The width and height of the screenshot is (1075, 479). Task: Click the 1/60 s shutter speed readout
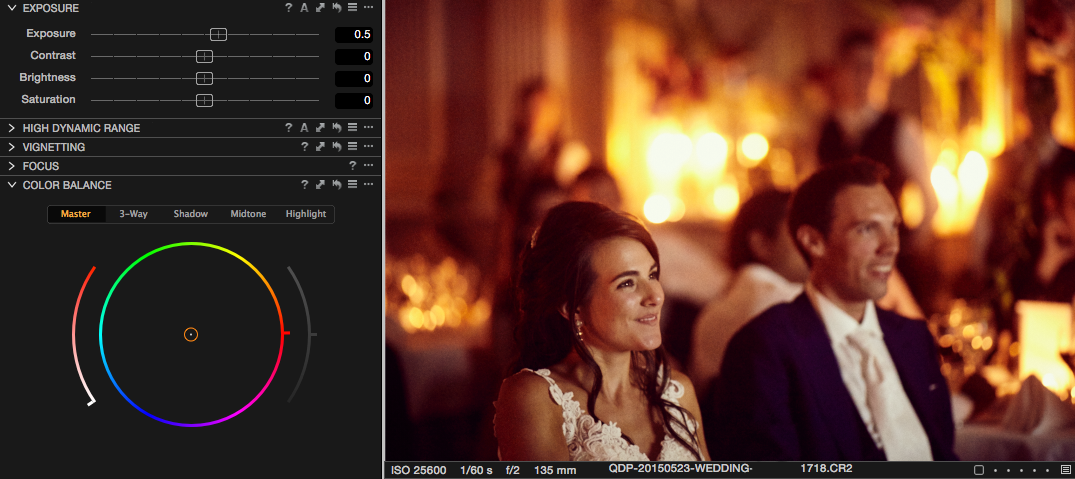(476, 470)
